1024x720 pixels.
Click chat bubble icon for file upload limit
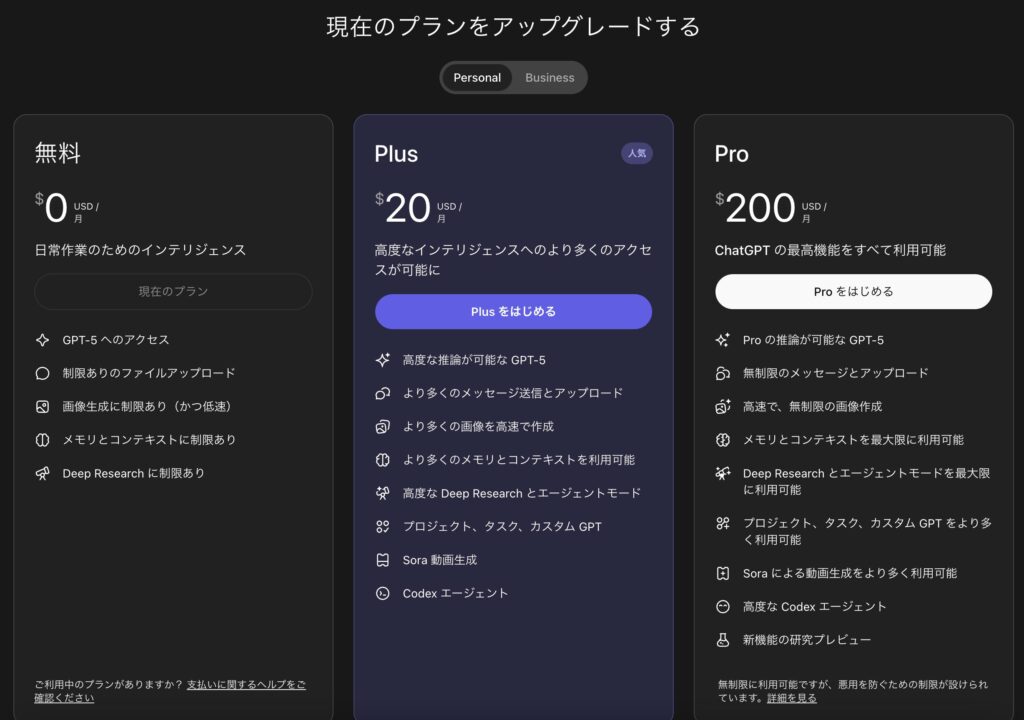[42, 373]
